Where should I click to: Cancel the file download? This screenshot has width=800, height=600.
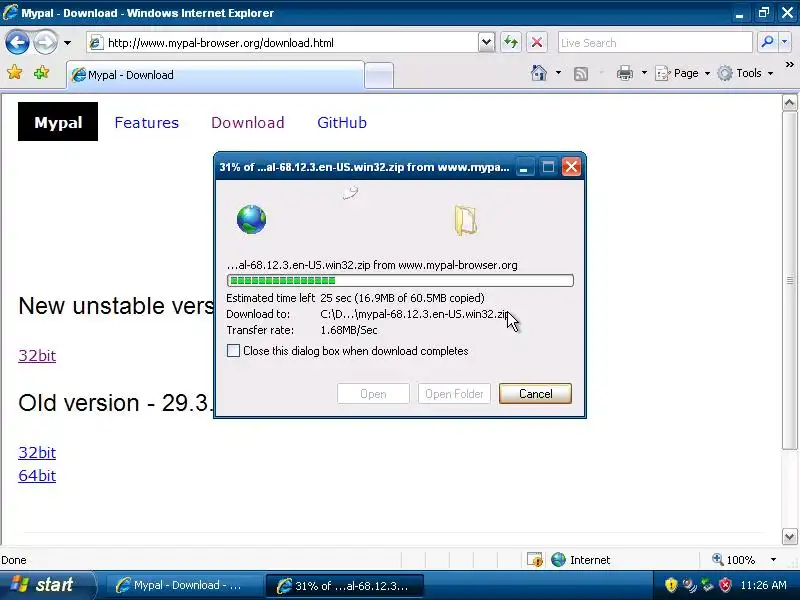535,394
